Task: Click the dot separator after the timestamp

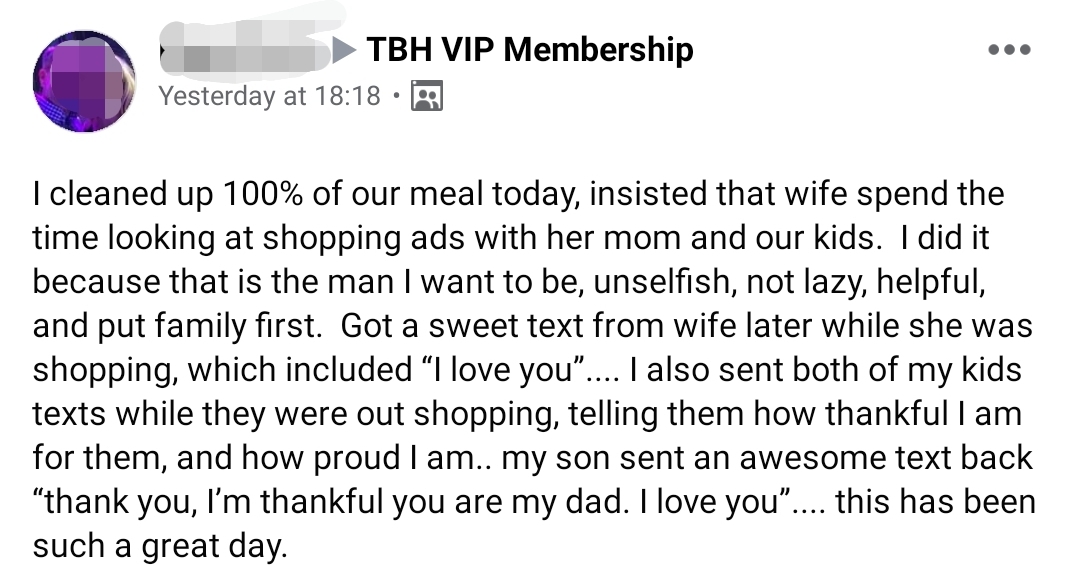Action: [x=398, y=97]
